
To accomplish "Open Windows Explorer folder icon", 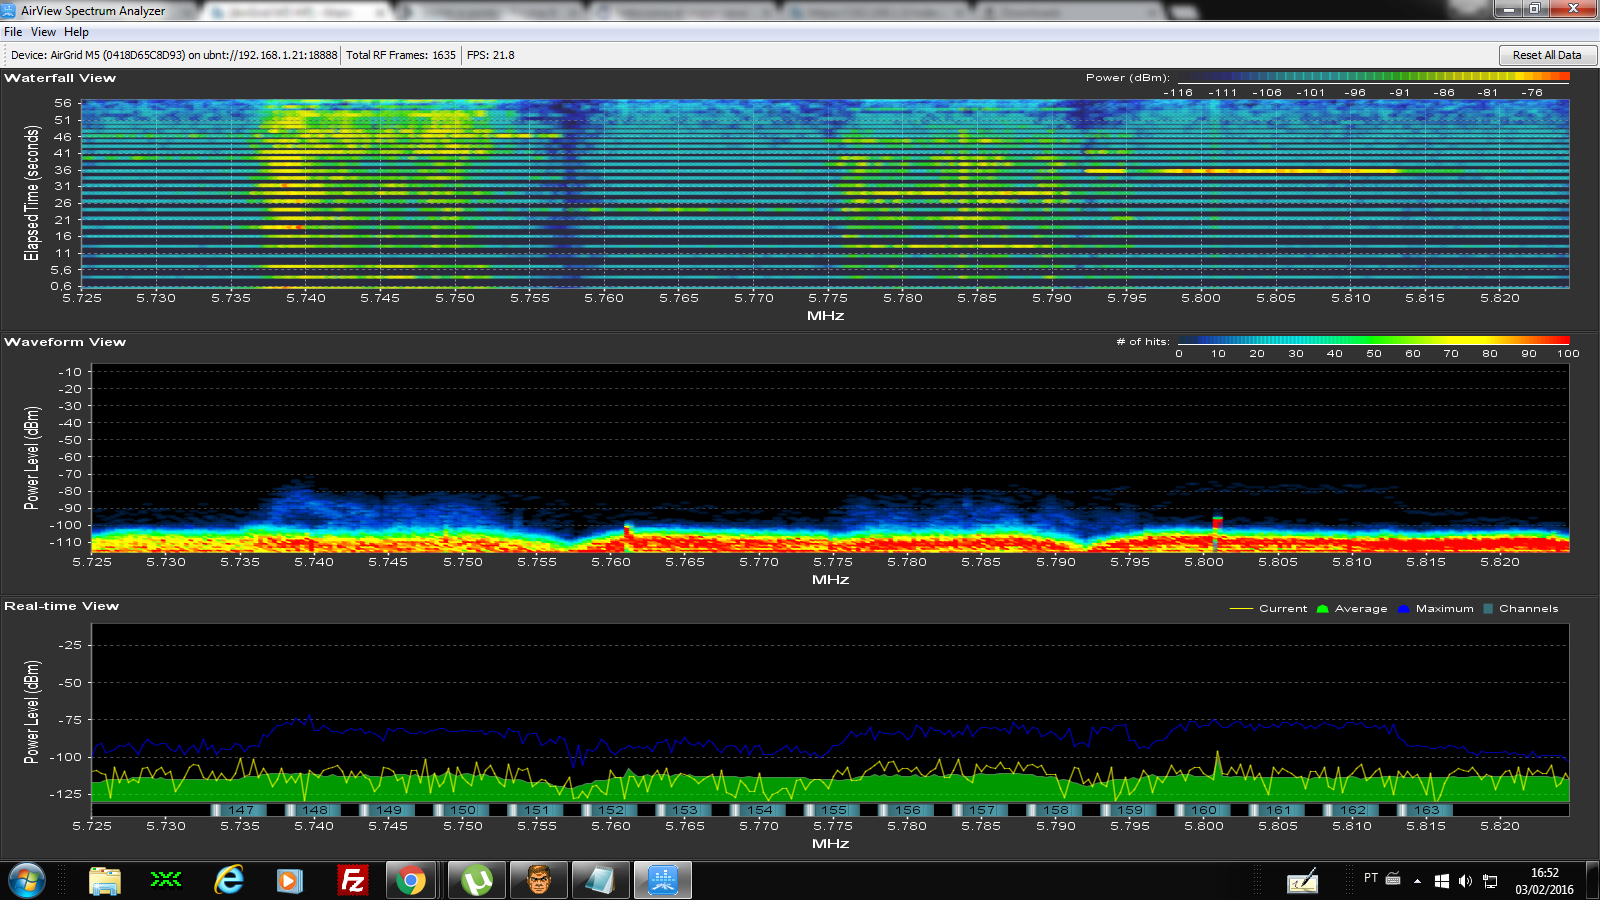I will point(105,880).
